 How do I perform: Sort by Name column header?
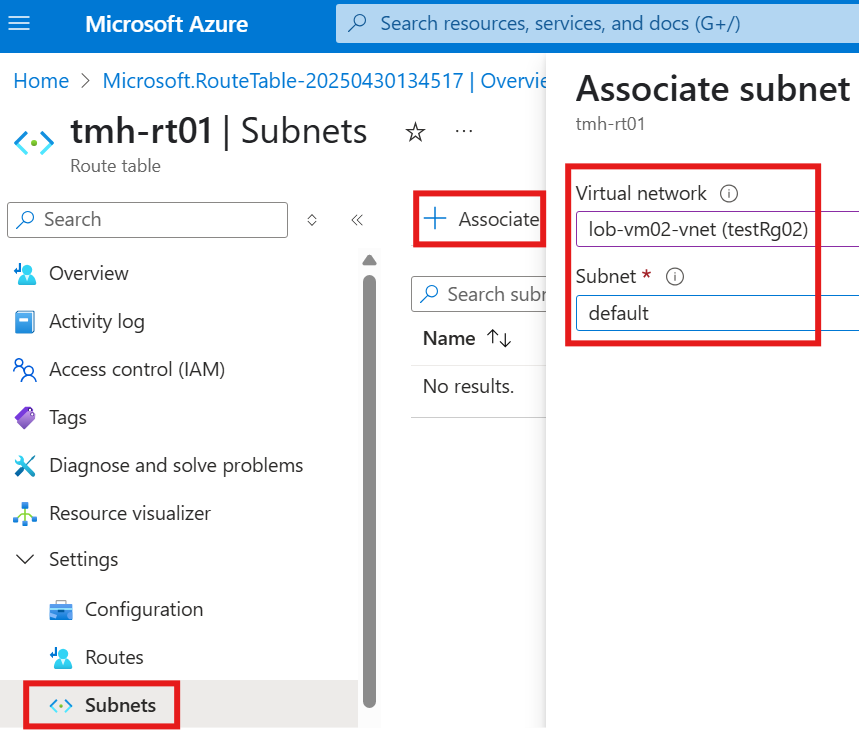(x=449, y=338)
